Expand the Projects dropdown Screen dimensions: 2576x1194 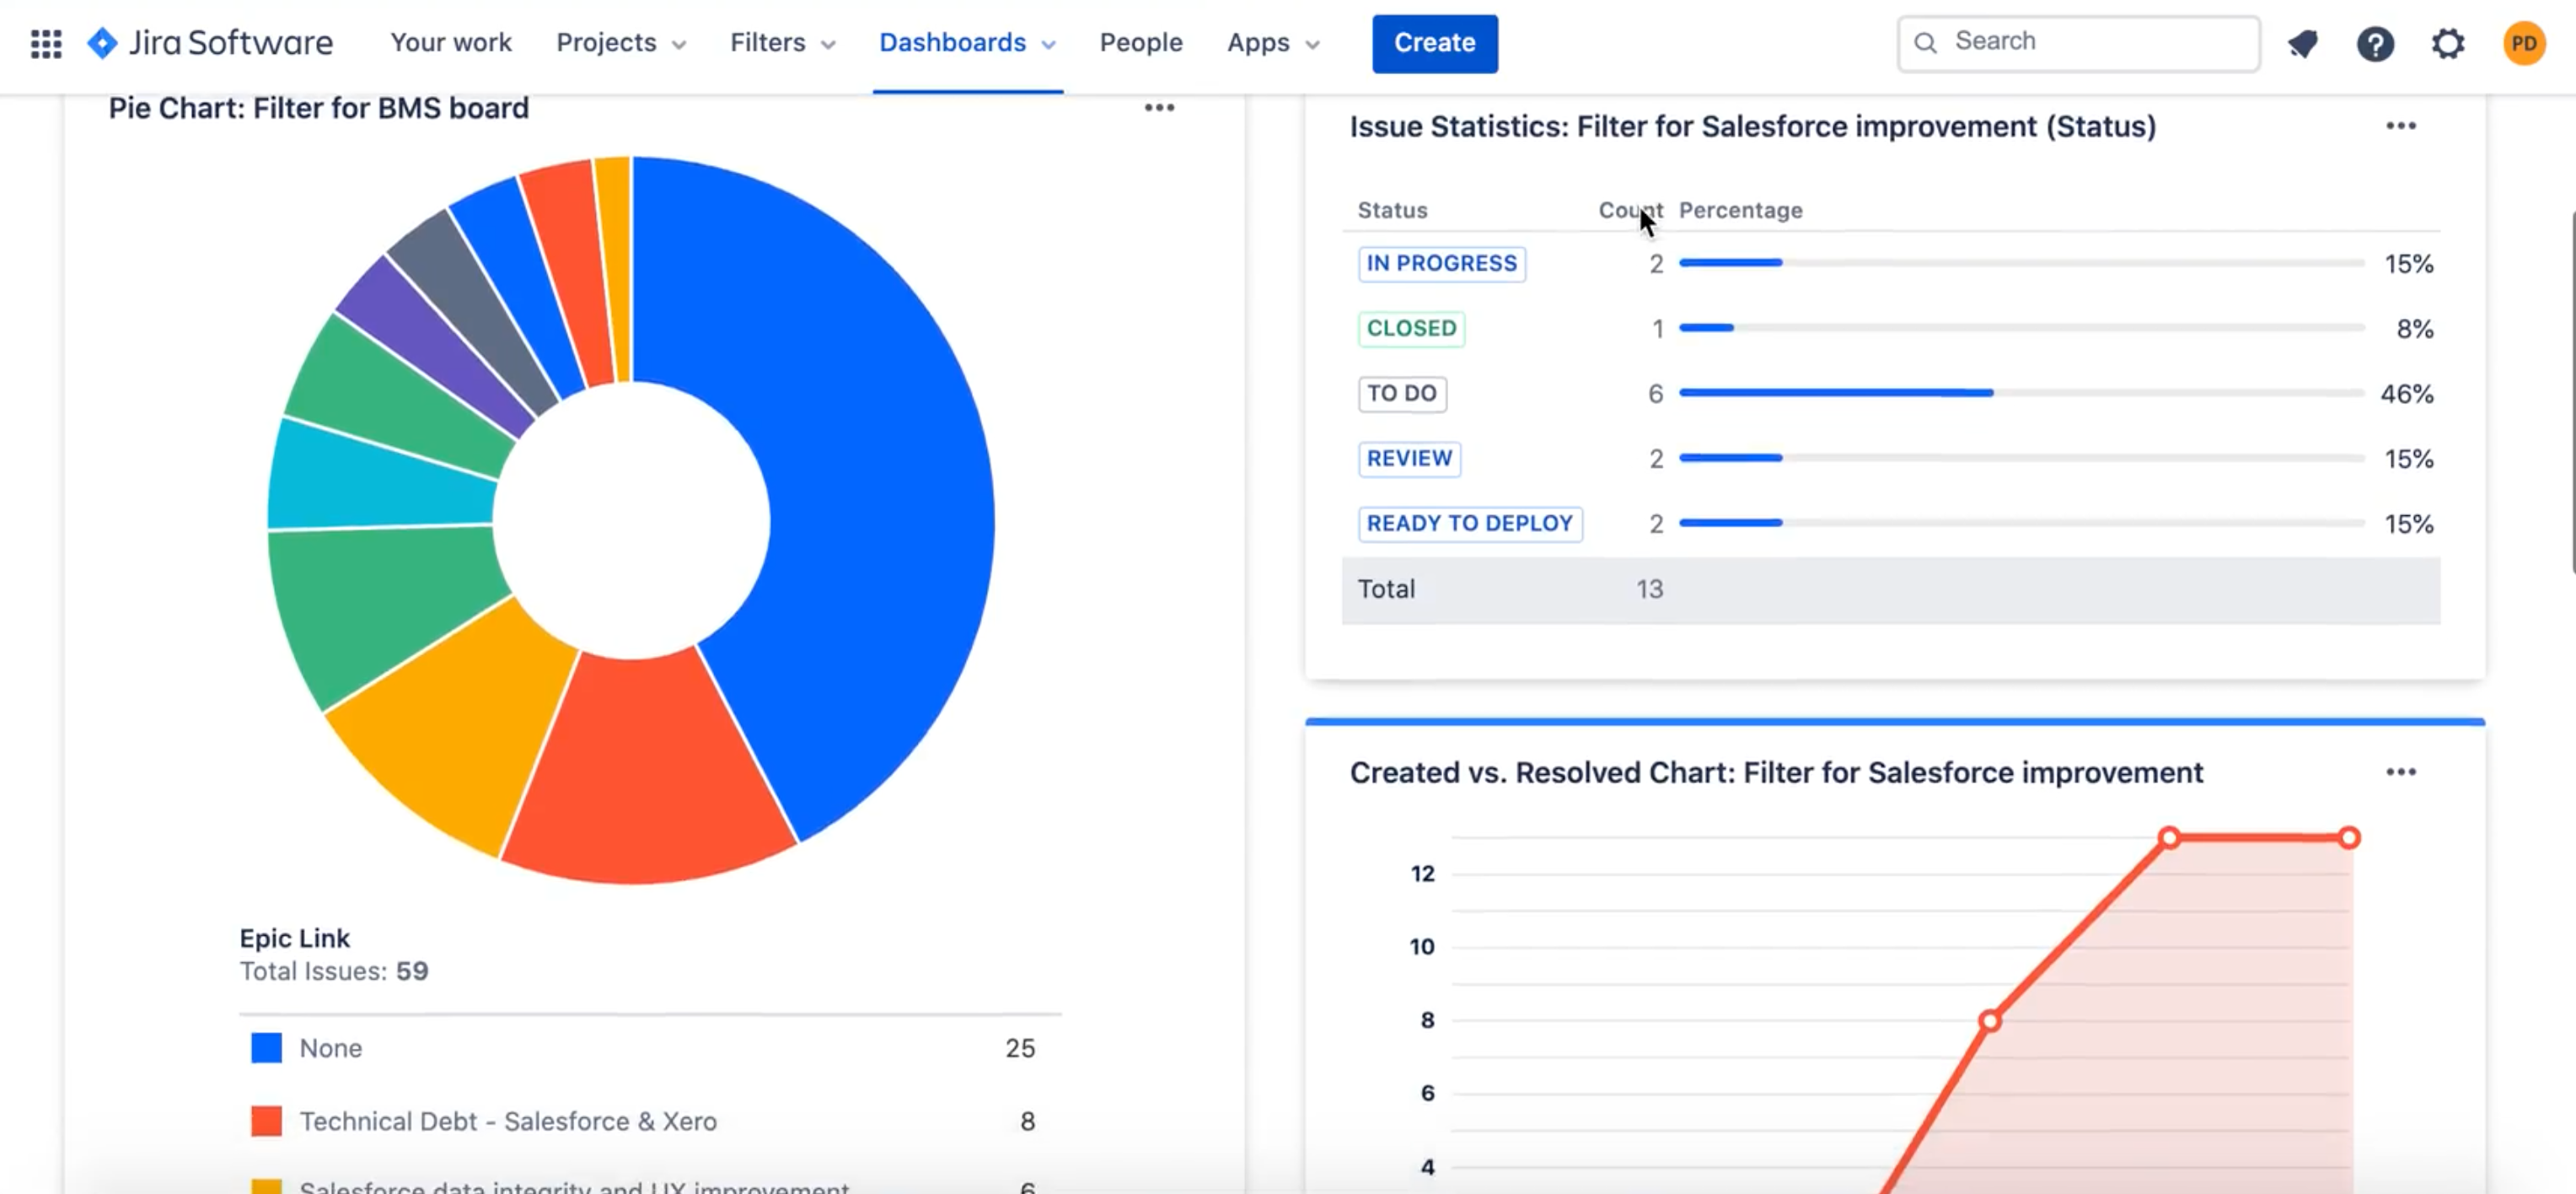point(621,43)
